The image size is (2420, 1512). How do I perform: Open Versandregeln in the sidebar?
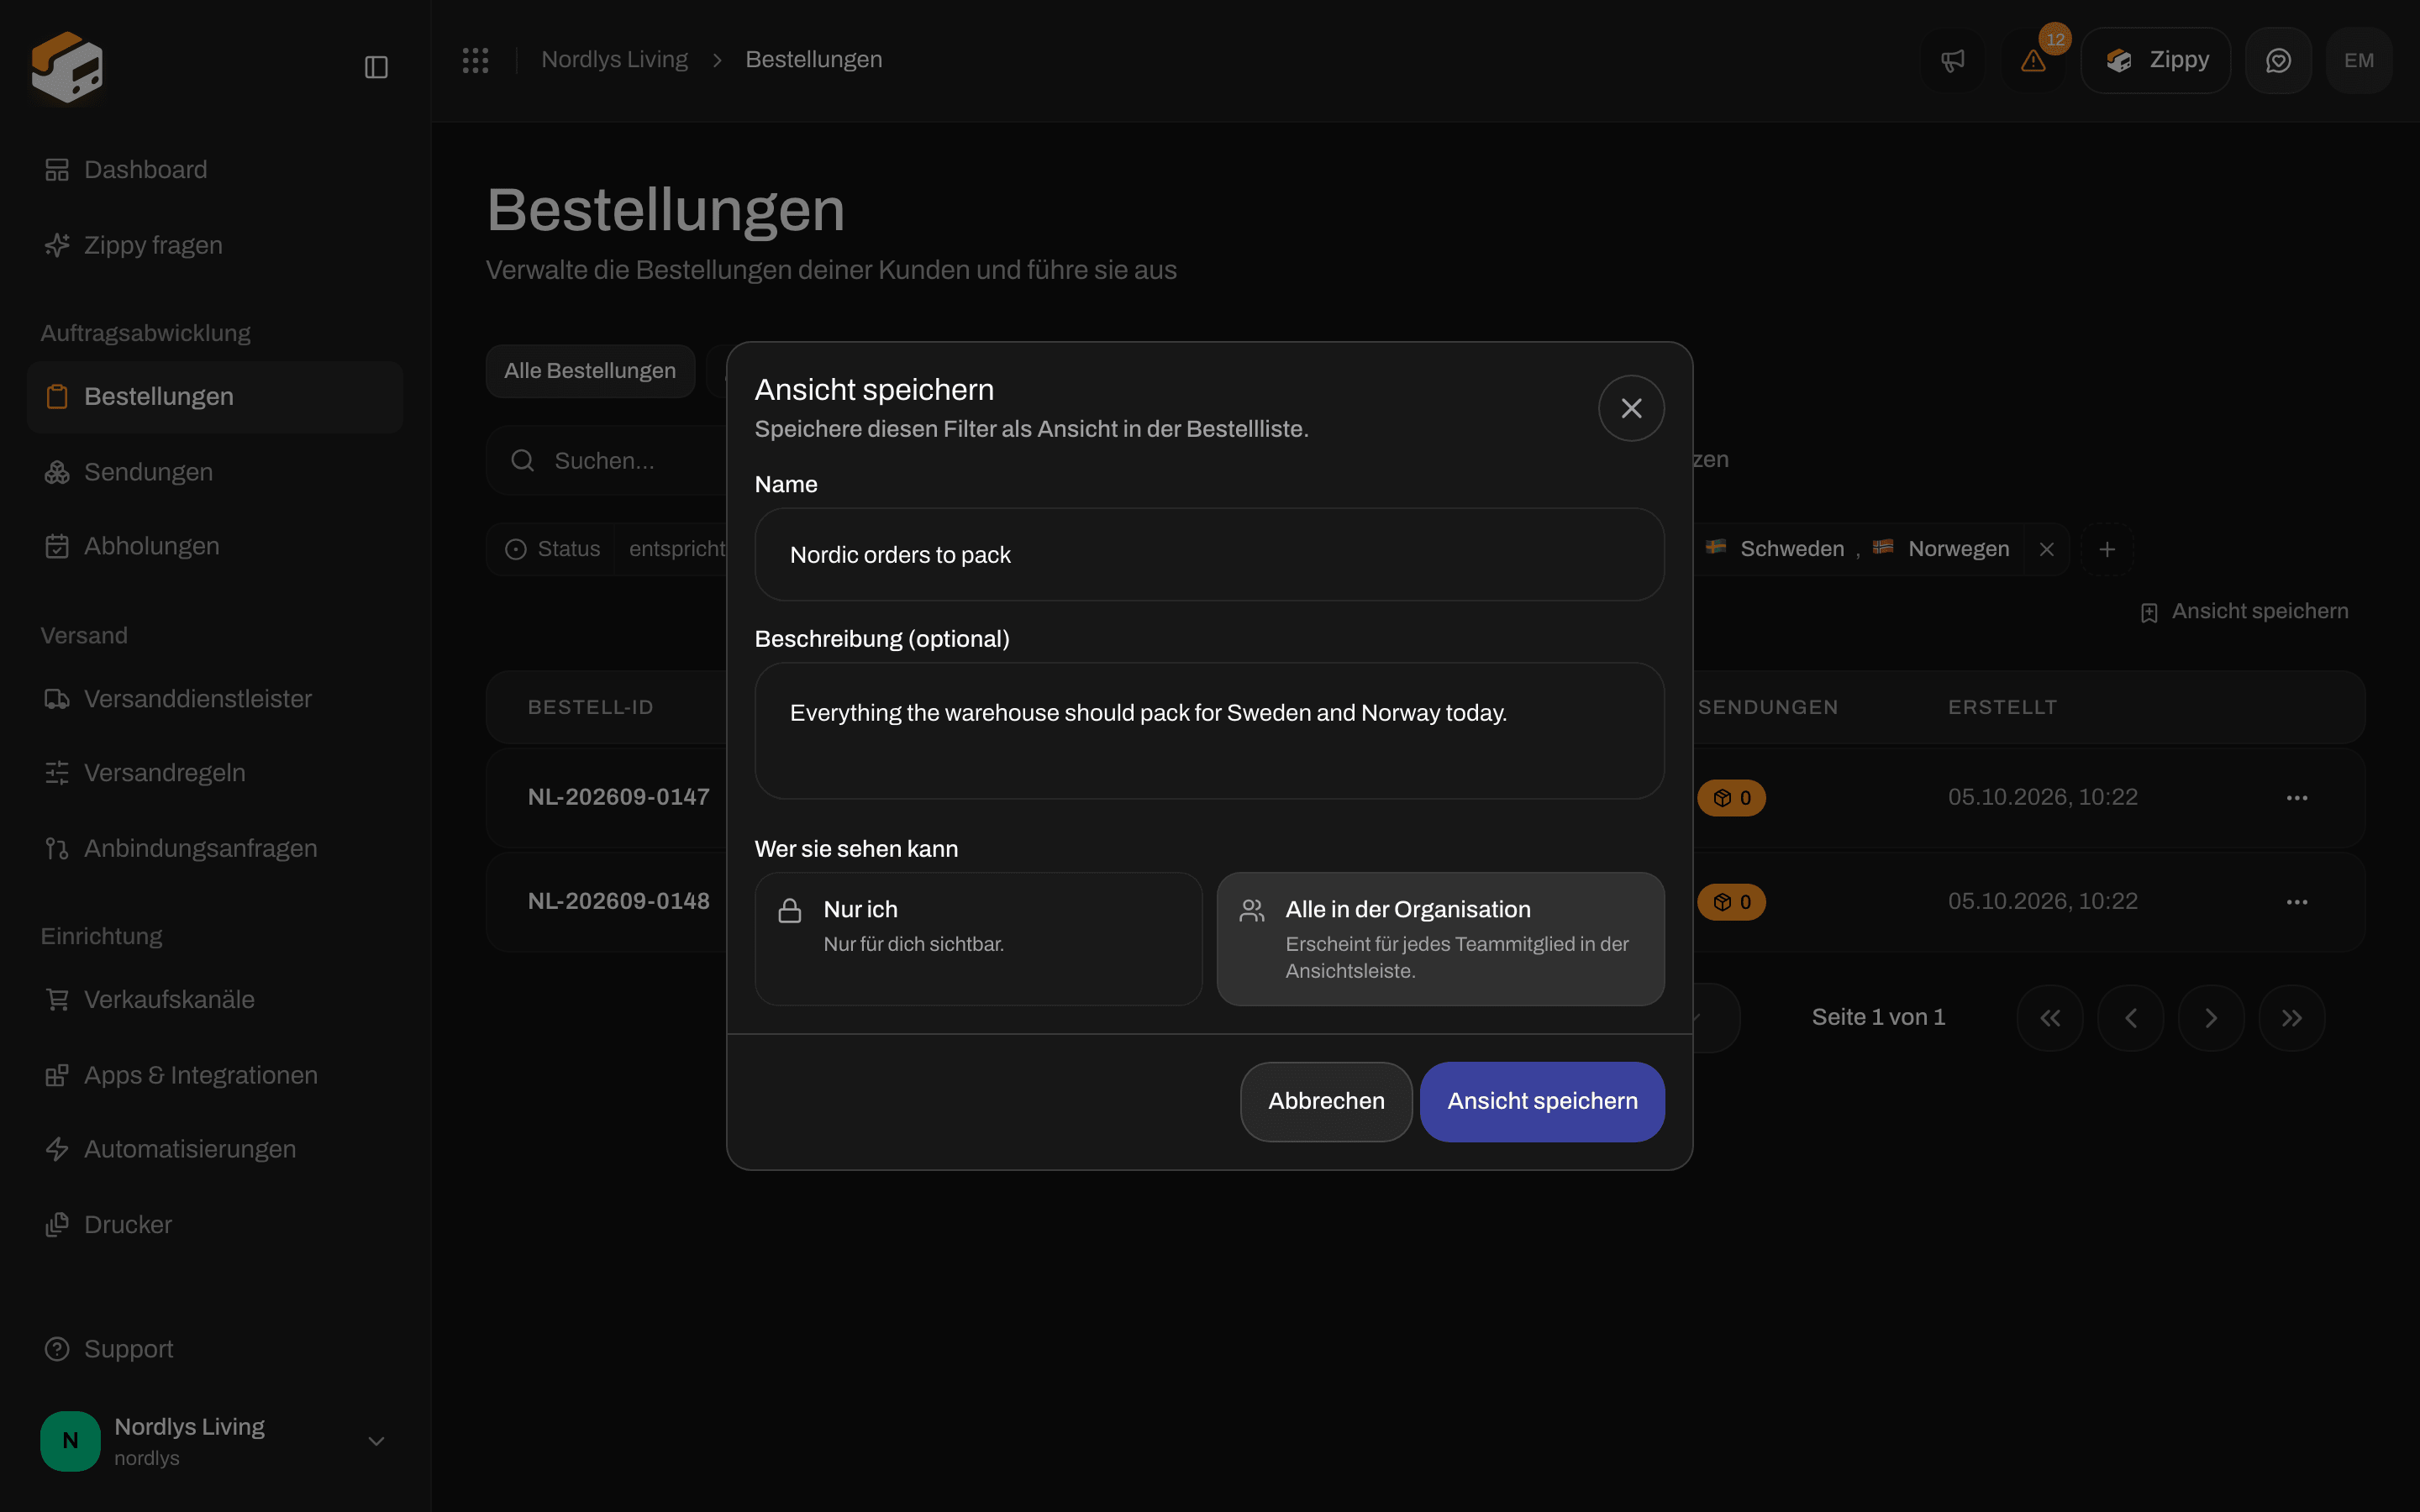(x=215, y=772)
